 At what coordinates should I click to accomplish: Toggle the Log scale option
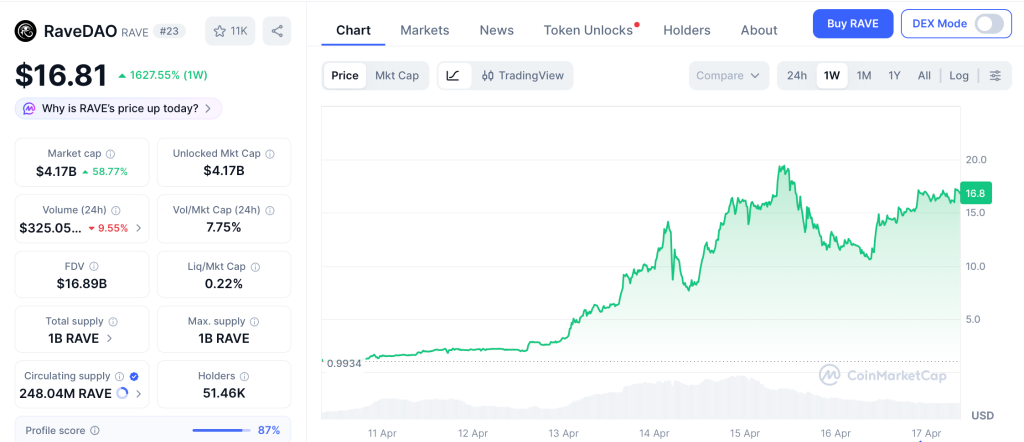(x=959, y=76)
